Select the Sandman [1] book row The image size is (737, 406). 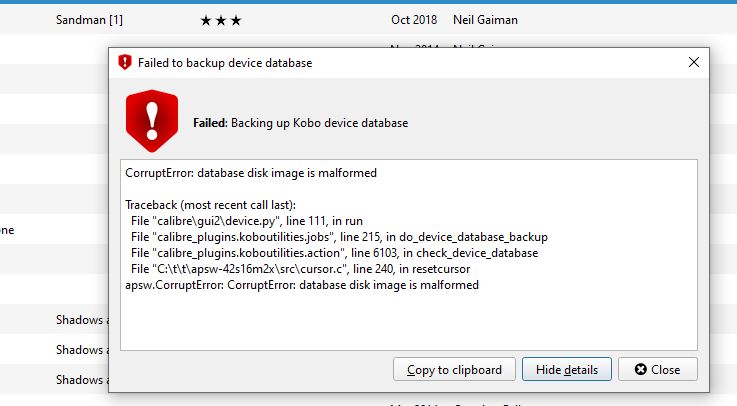click(x=90, y=19)
